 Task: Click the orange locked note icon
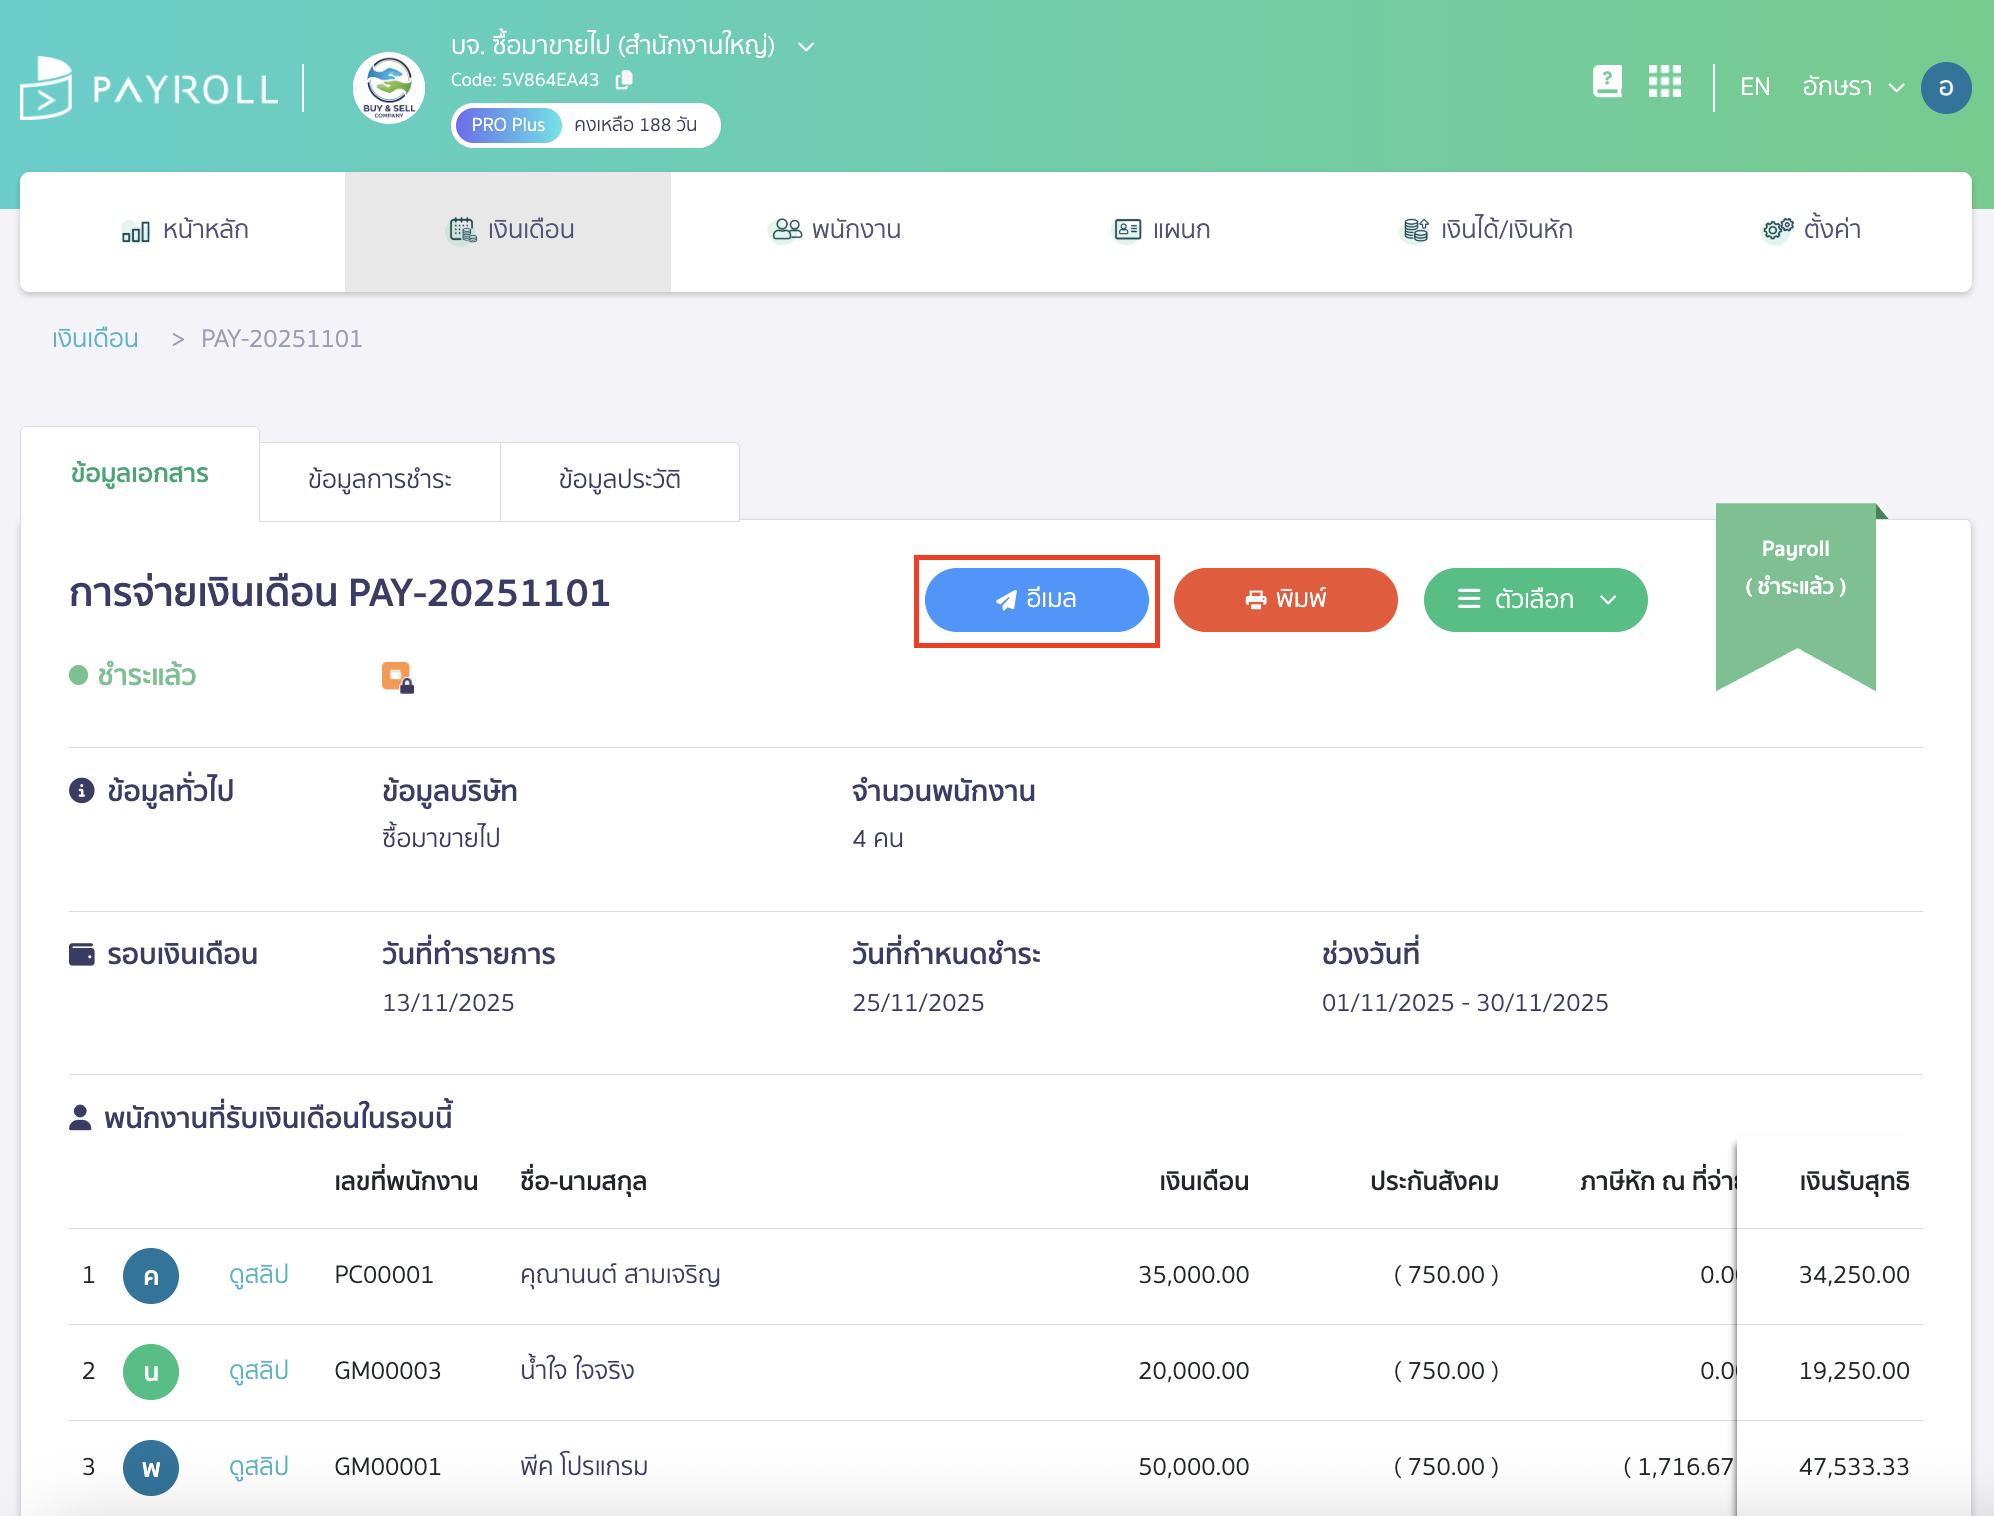click(x=397, y=677)
